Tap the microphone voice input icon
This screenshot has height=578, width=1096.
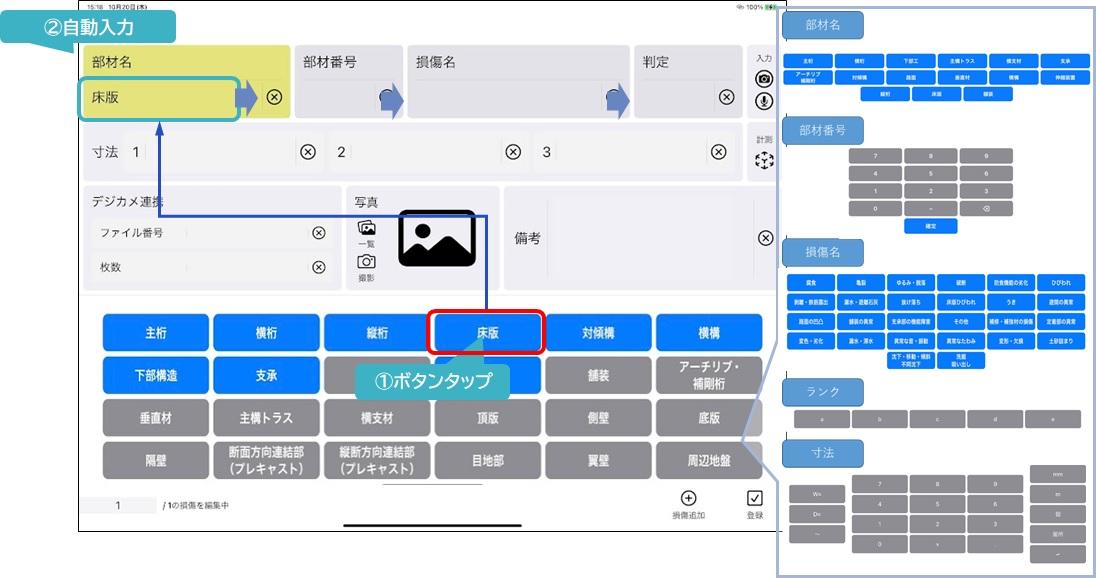764,101
